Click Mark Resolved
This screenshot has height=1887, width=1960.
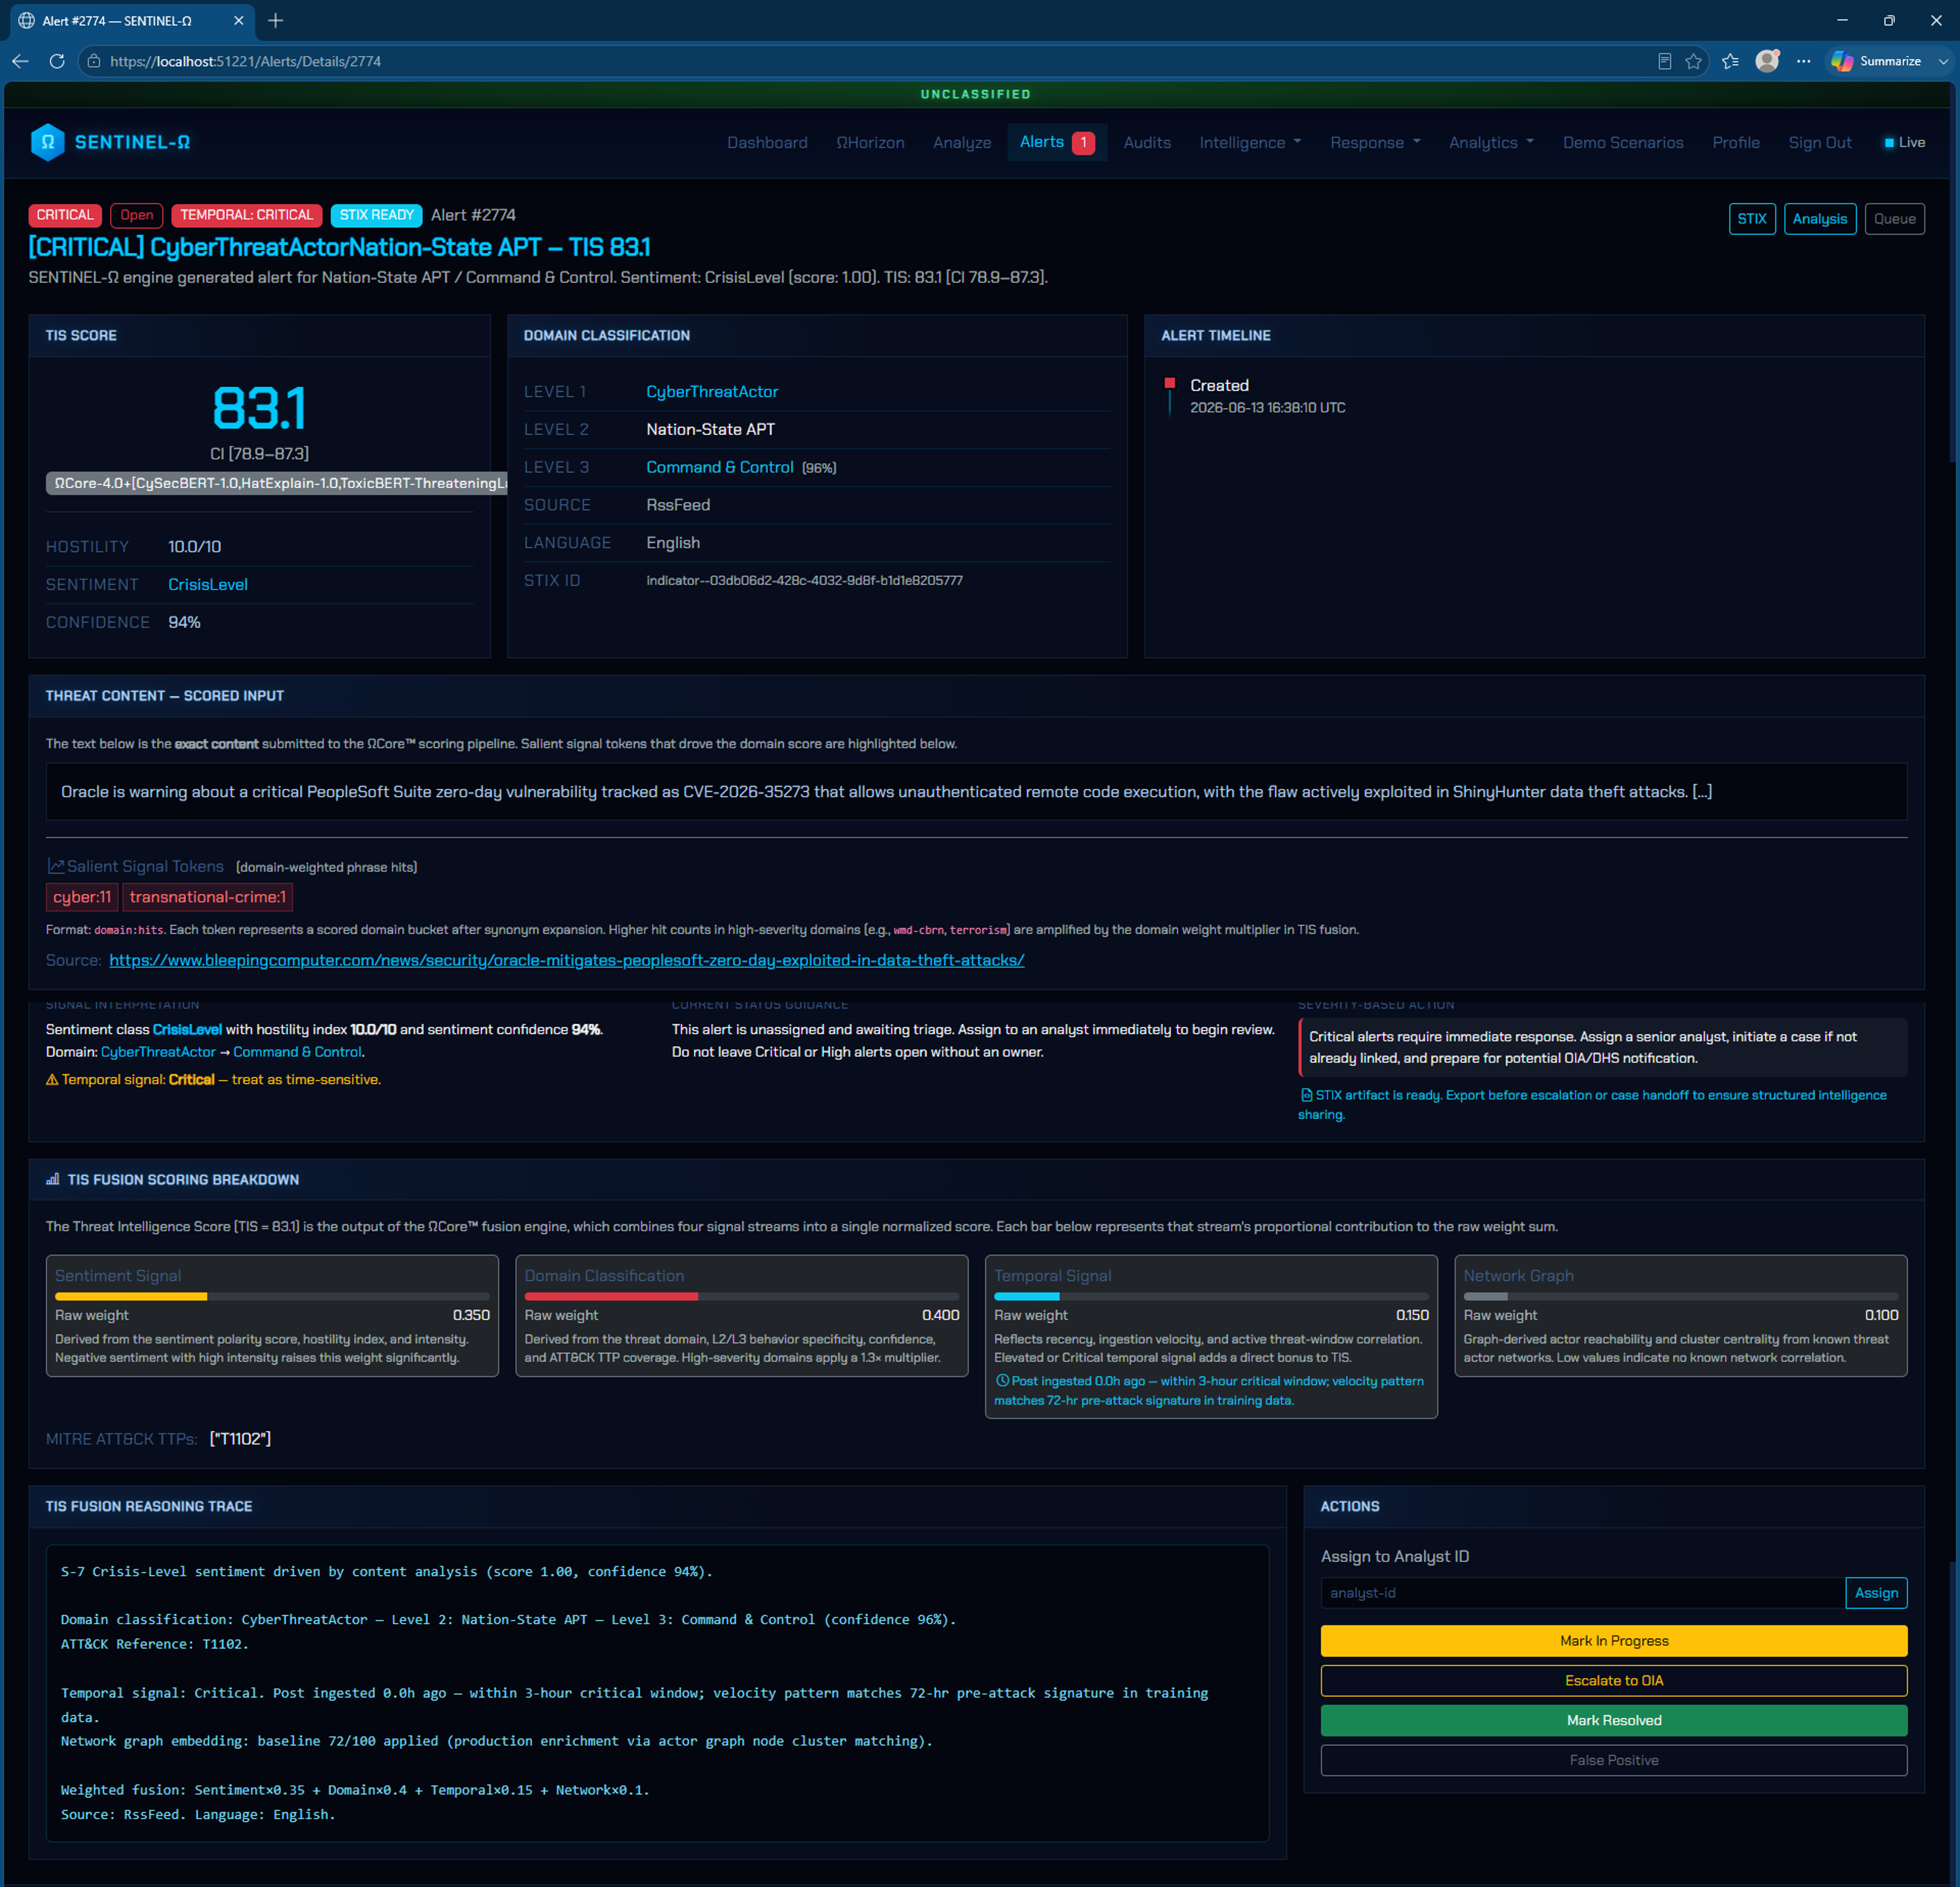[x=1614, y=1721]
